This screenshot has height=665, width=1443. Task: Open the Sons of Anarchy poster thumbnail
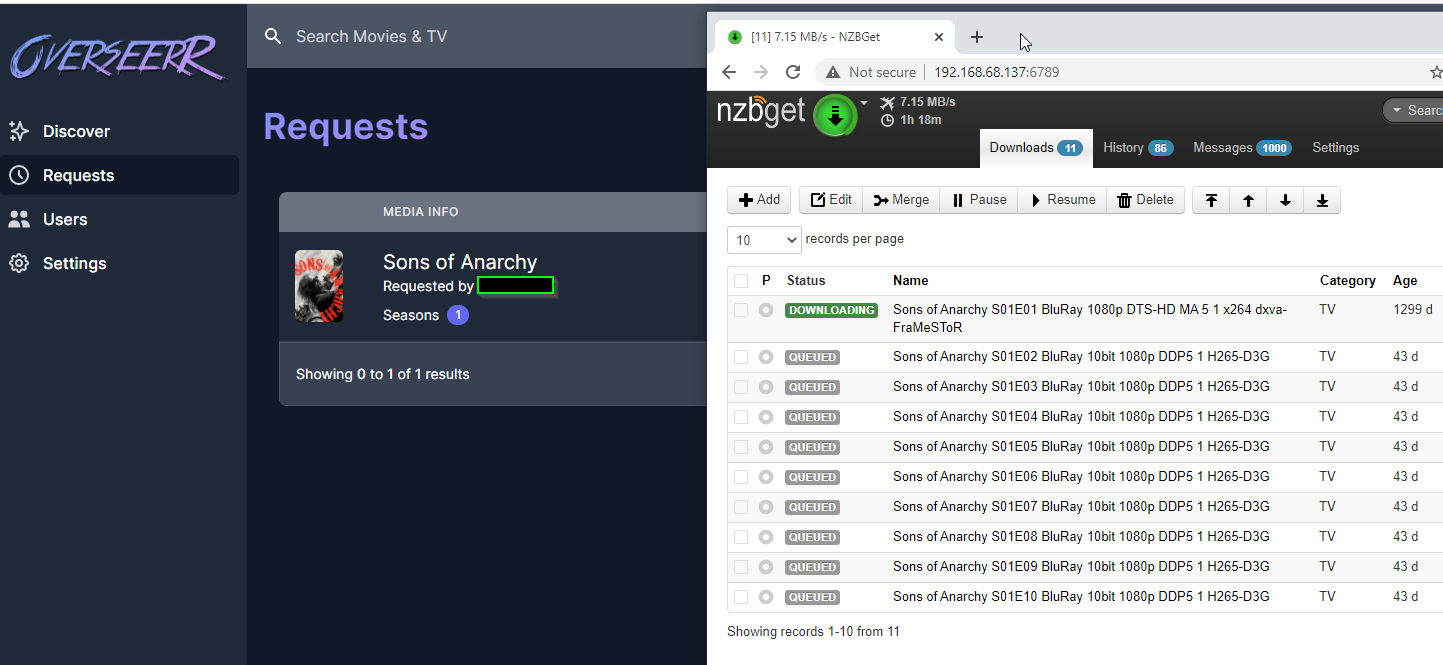tap(319, 286)
